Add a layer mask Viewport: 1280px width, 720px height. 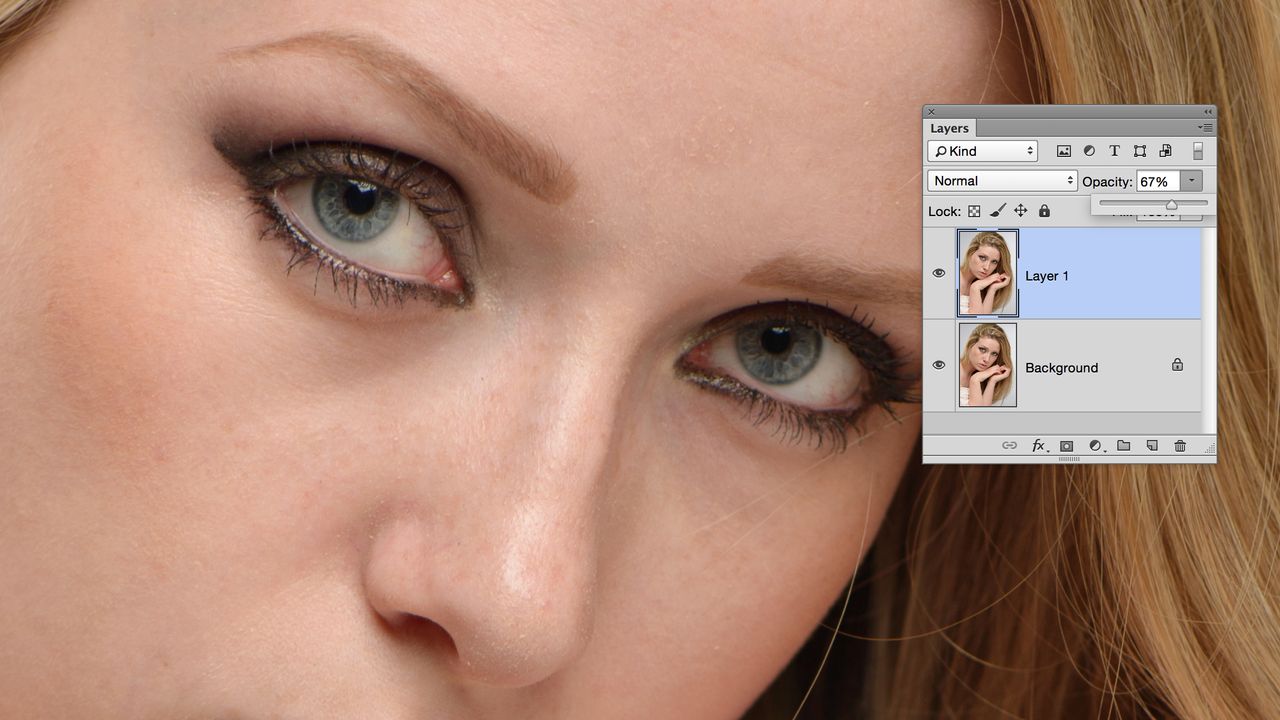(1067, 446)
